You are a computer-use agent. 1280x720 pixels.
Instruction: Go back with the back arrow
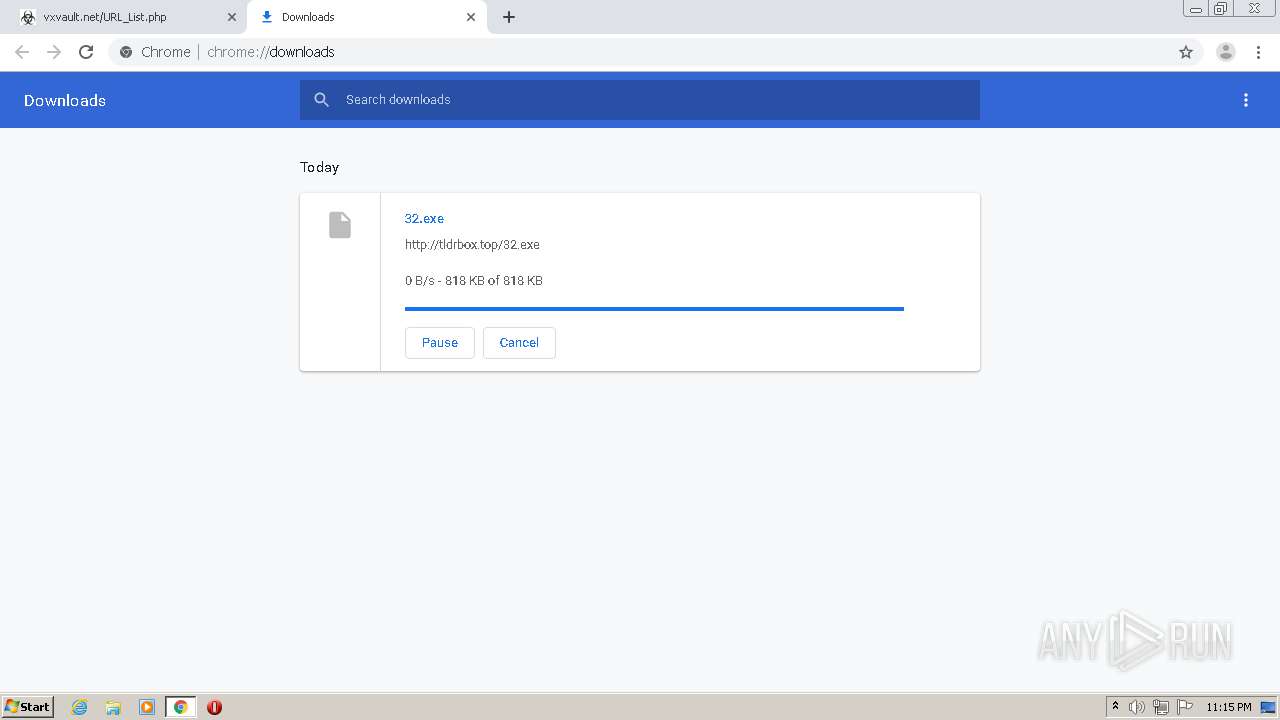pyautogui.click(x=22, y=52)
